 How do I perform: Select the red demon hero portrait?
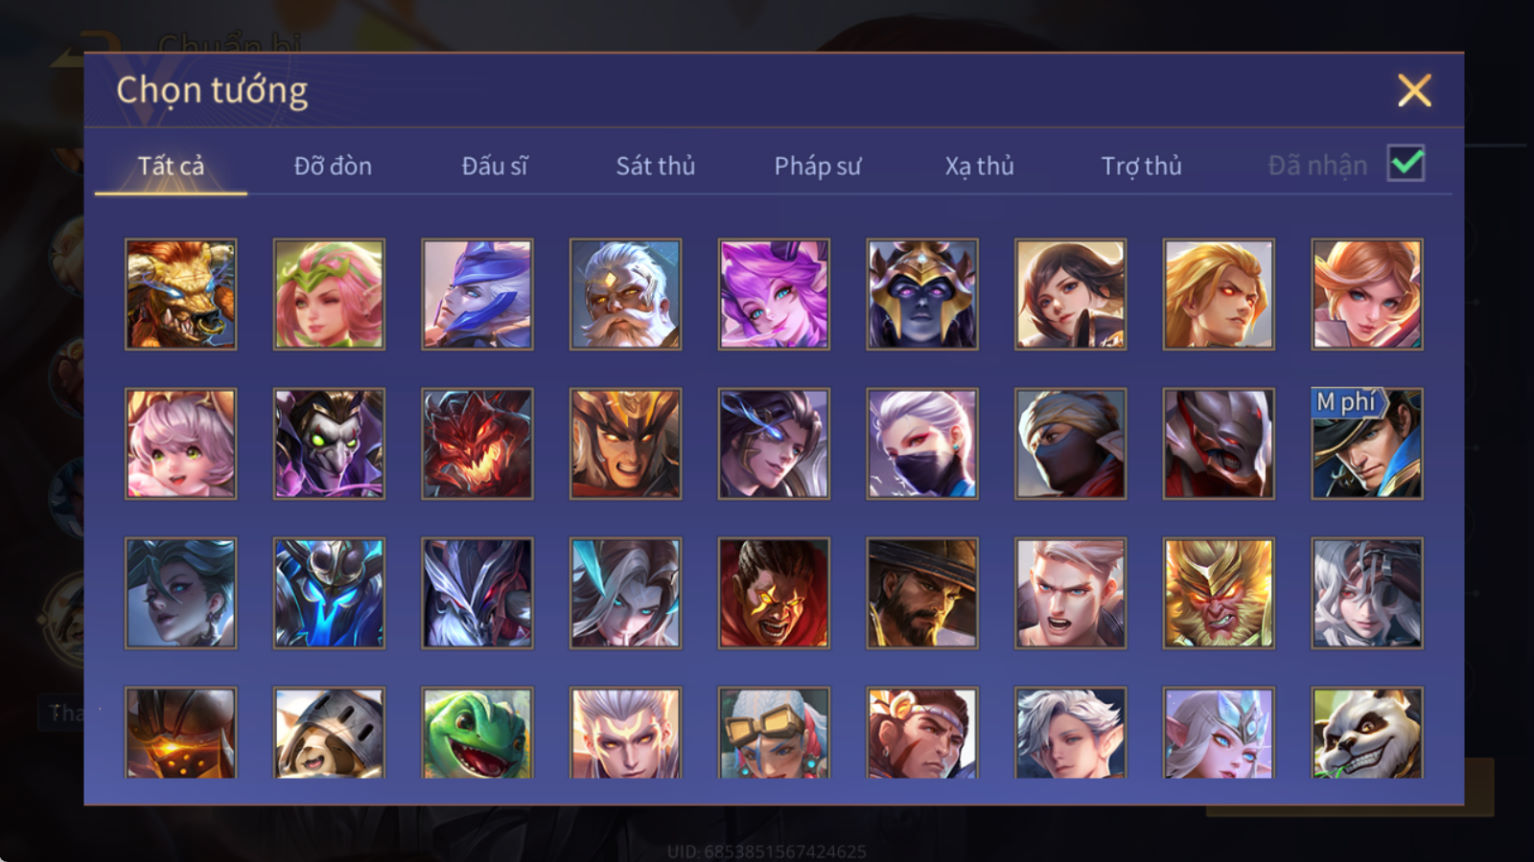pos(477,444)
